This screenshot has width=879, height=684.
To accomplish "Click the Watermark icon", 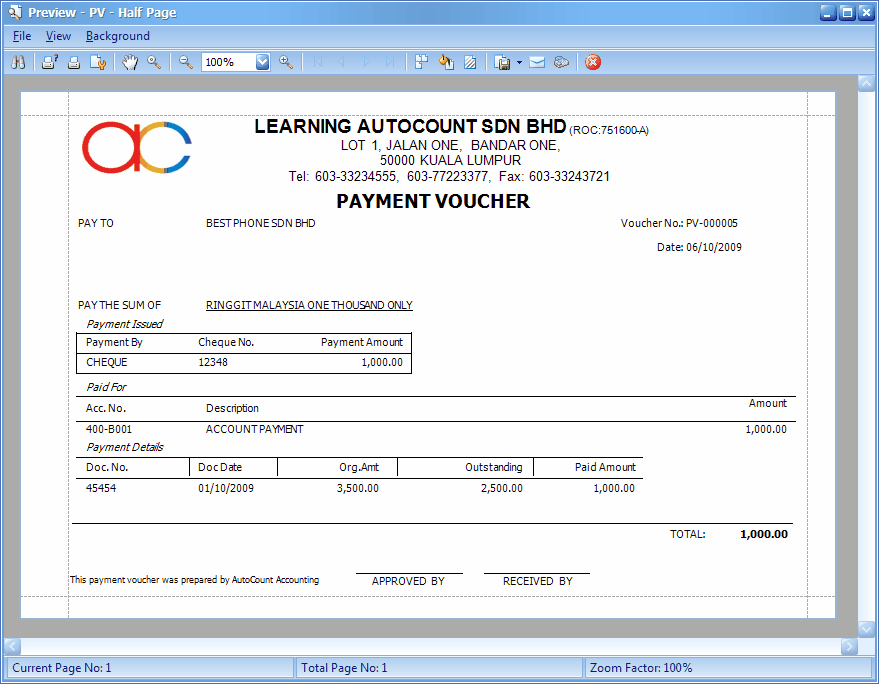I will (470, 62).
